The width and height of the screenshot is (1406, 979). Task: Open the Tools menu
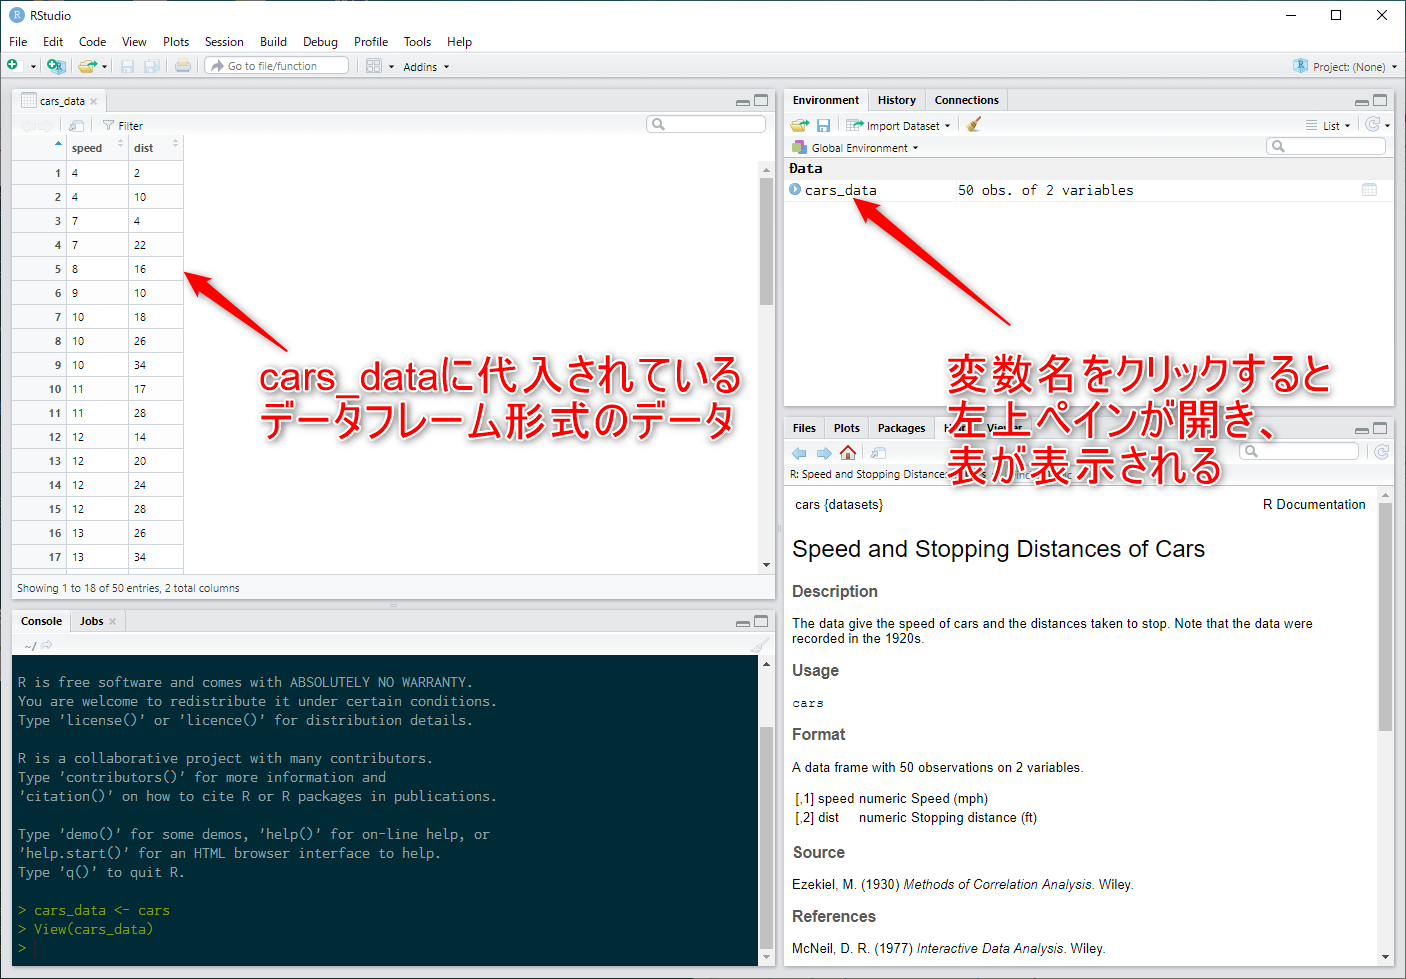417,42
